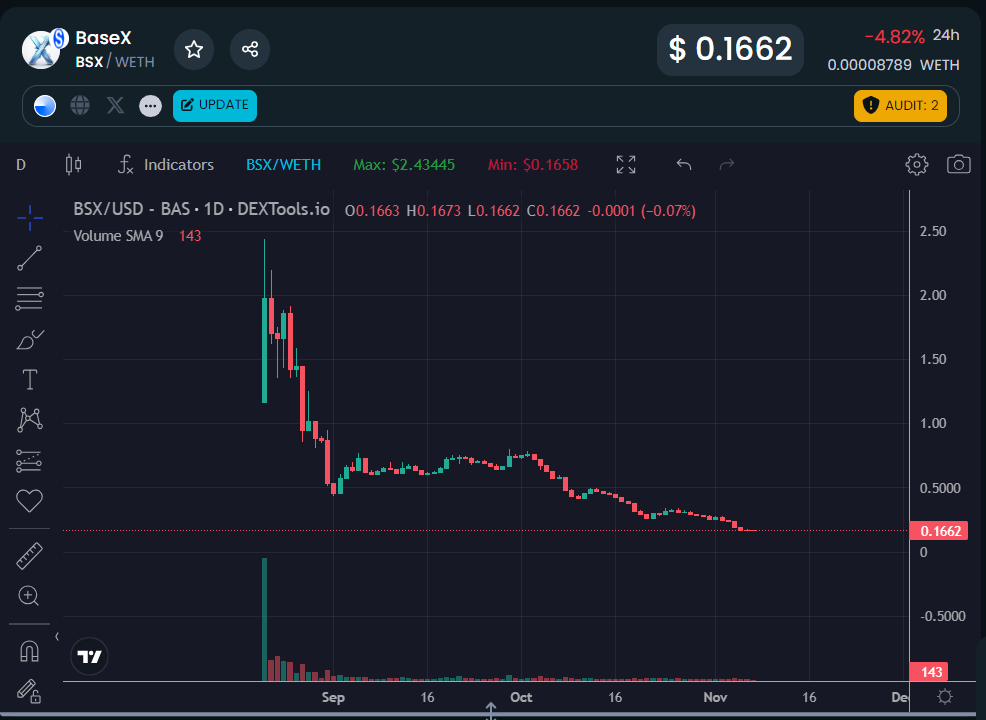Activate the zoom in magnifier tool
Viewport: 986px width, 720px height.
coord(30,595)
